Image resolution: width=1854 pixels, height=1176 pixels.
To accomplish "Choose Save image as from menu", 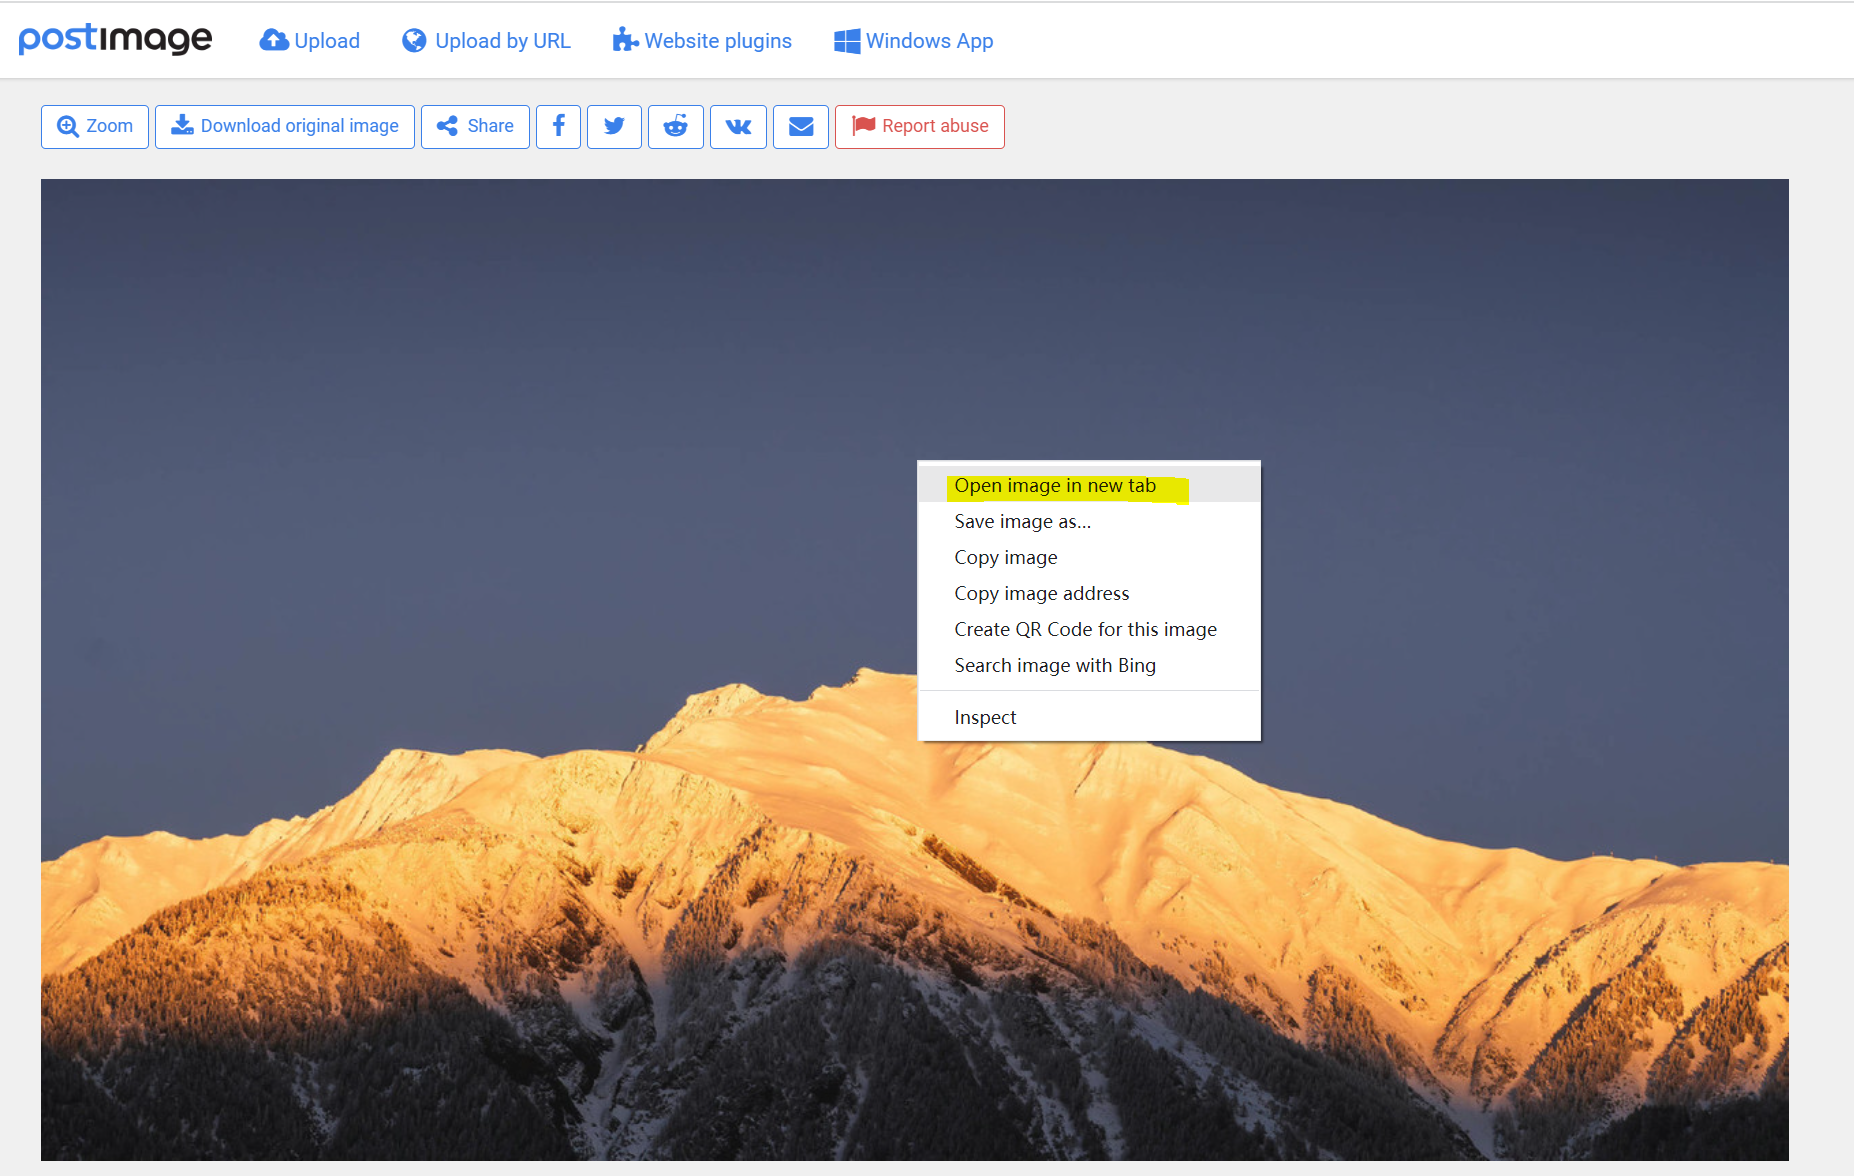I will [x=1022, y=522].
